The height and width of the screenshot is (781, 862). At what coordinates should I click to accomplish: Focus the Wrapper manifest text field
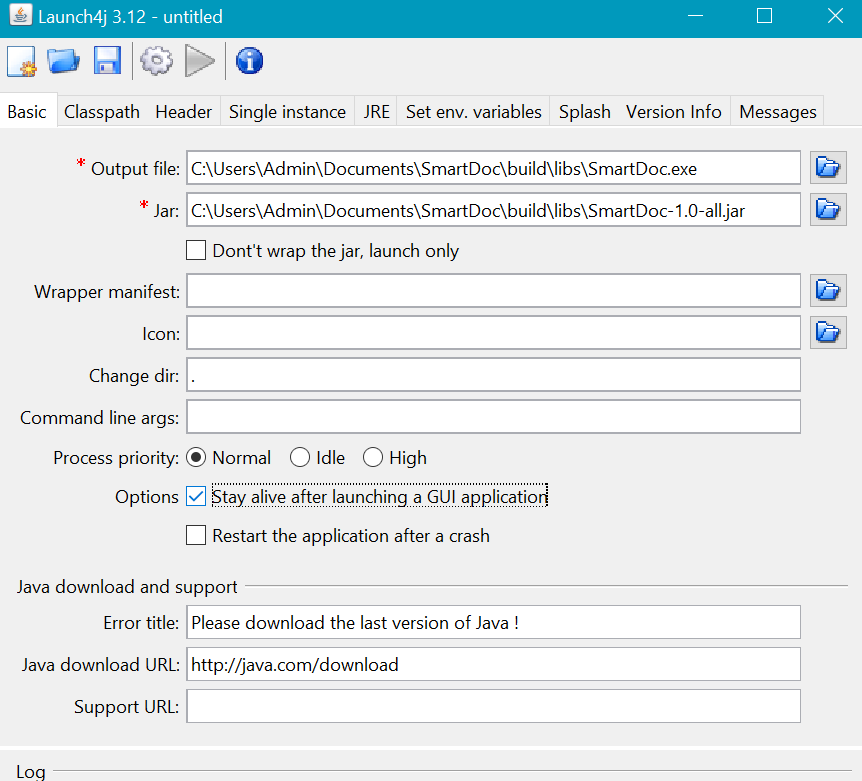coord(493,291)
